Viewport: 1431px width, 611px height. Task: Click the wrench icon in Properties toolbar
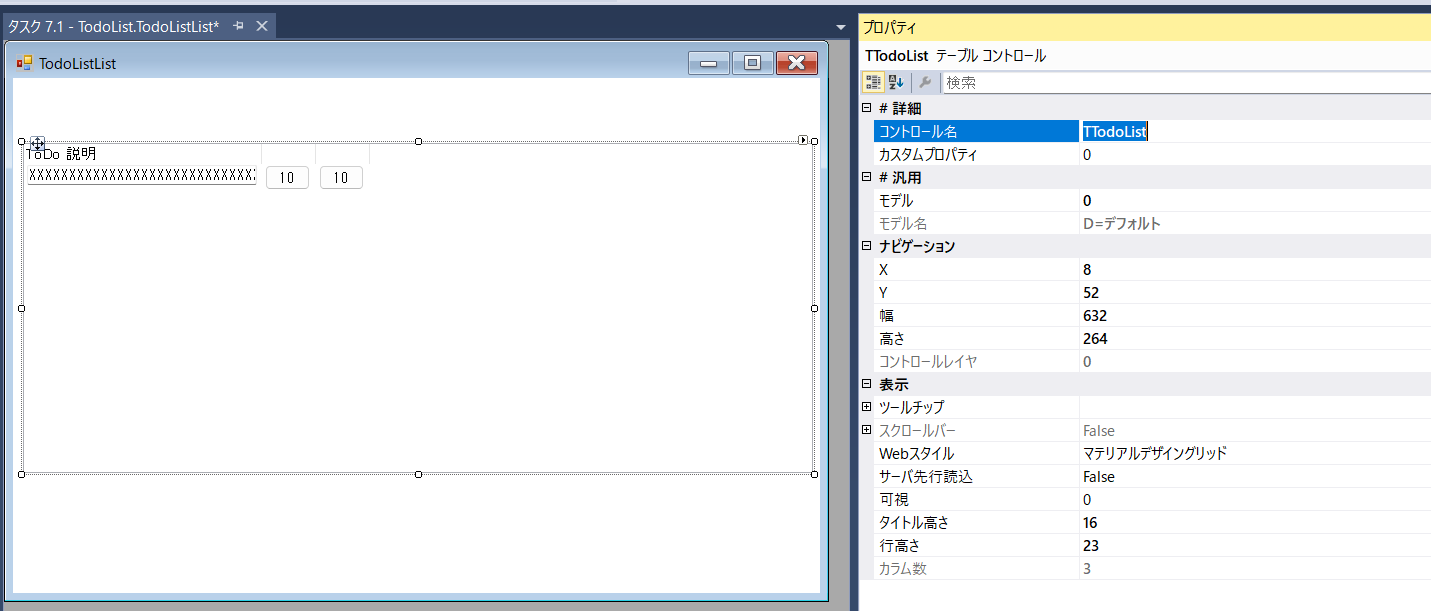coord(925,83)
